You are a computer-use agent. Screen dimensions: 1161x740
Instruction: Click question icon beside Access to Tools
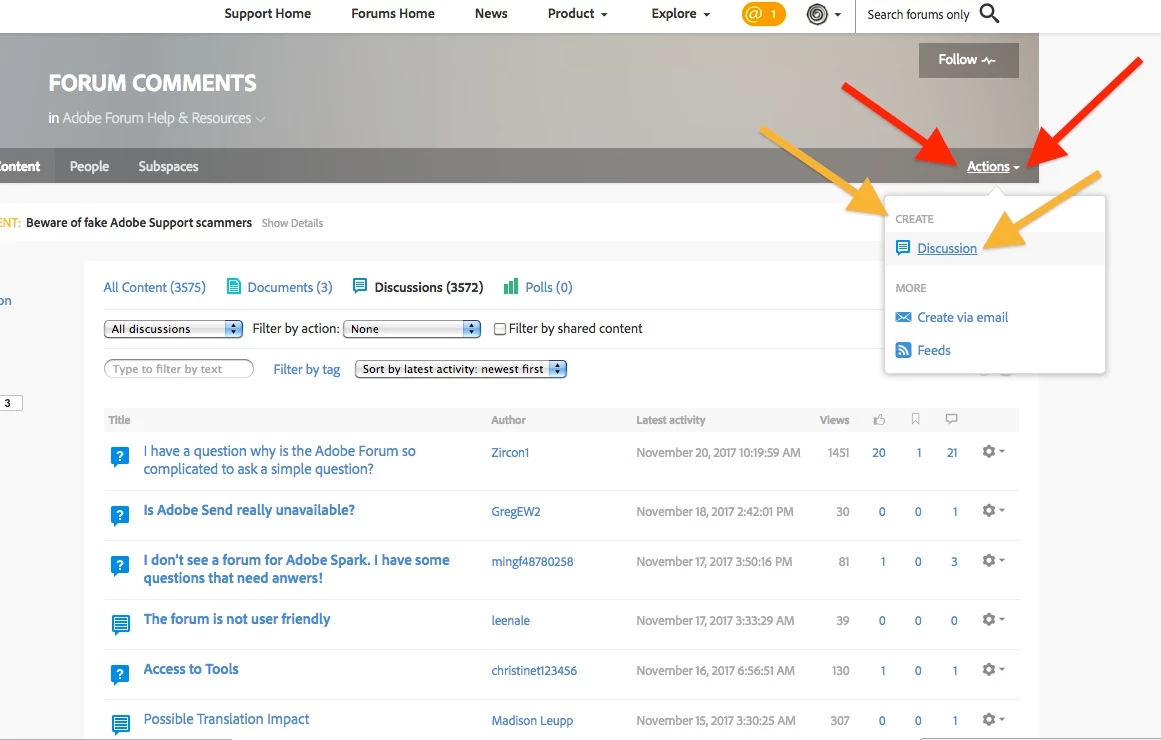click(120, 675)
